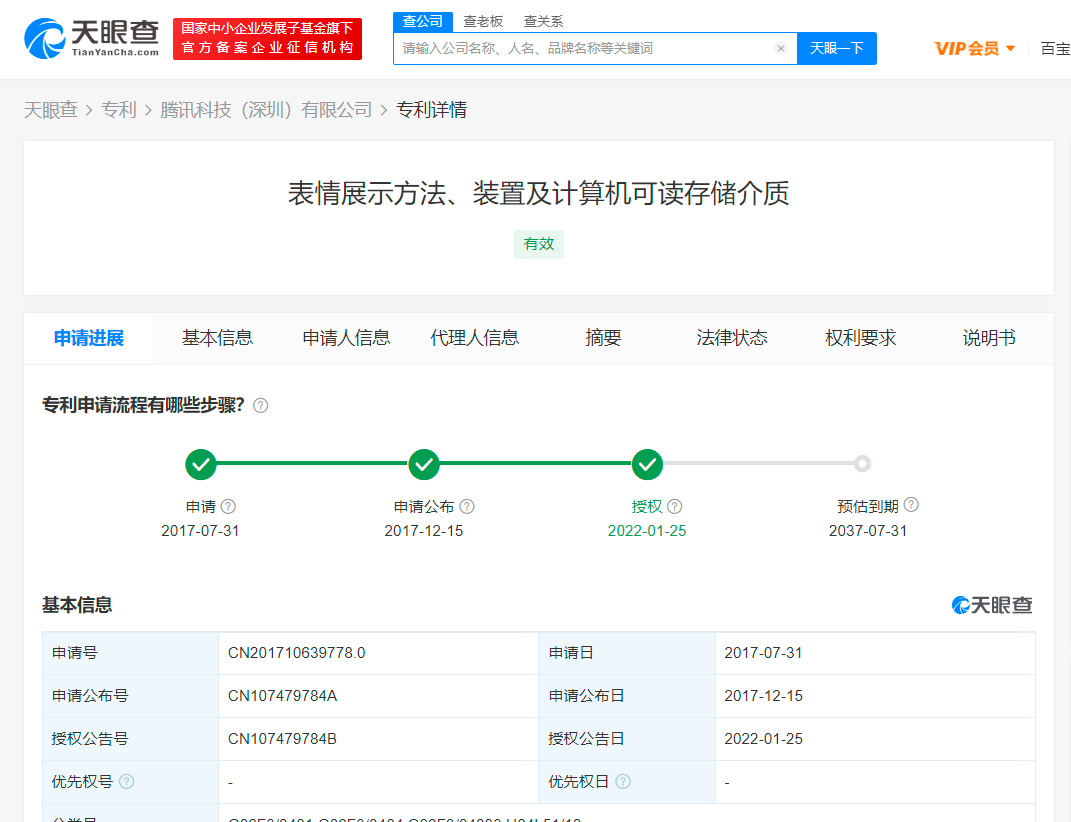Click the help icon next to 申请公布 step
This screenshot has width=1071, height=822.
coord(467,506)
